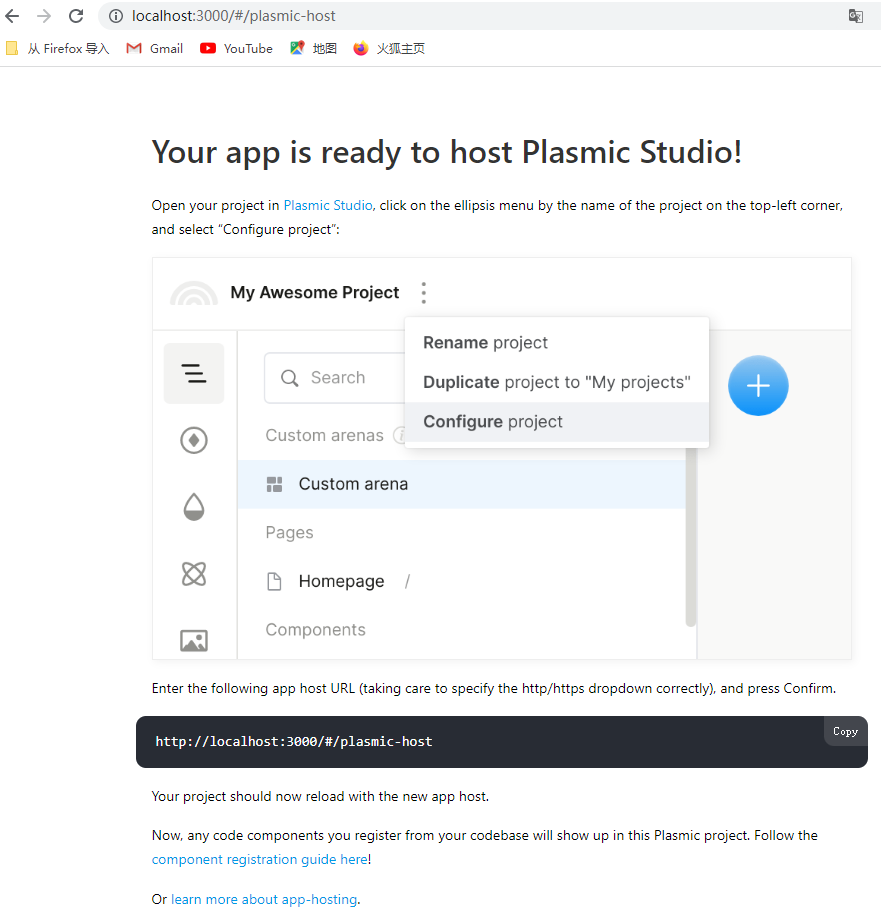The width and height of the screenshot is (881, 923).
Task: Click the browser forward arrow
Action: coord(44,16)
